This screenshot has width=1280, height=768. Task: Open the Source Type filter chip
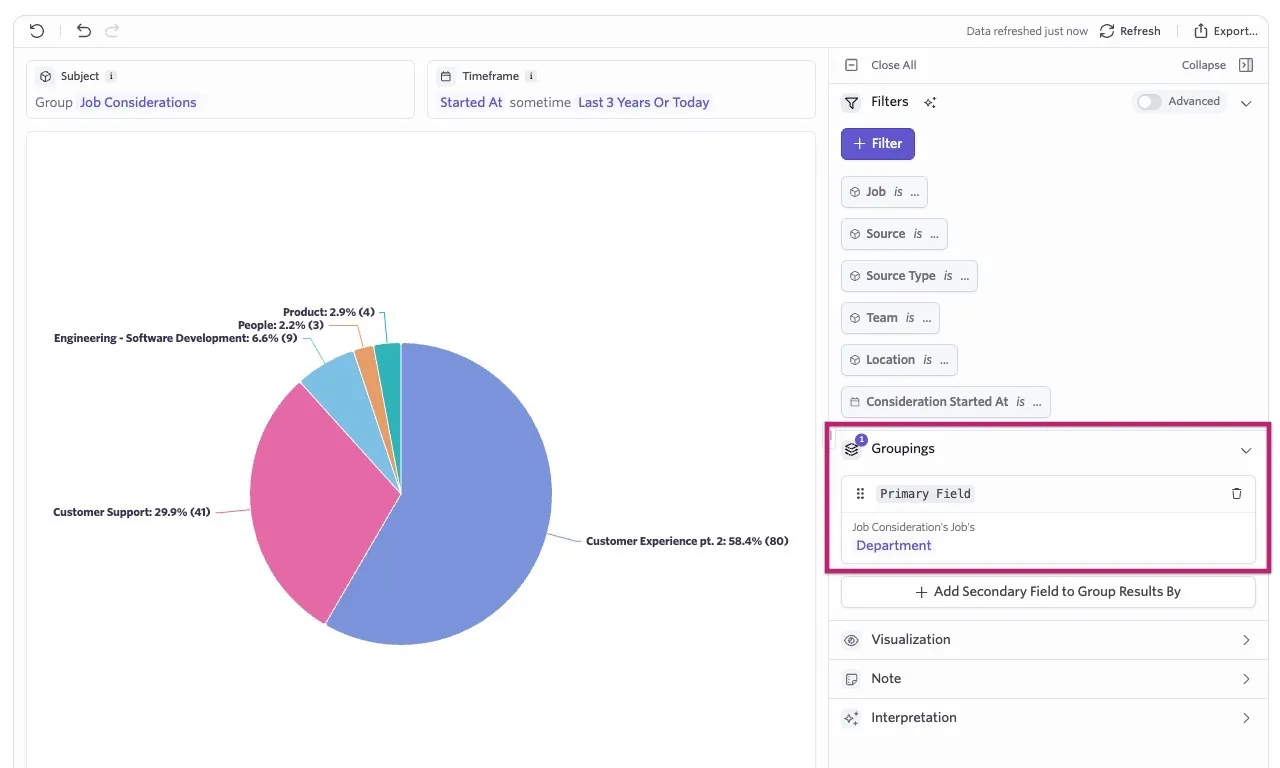point(909,276)
